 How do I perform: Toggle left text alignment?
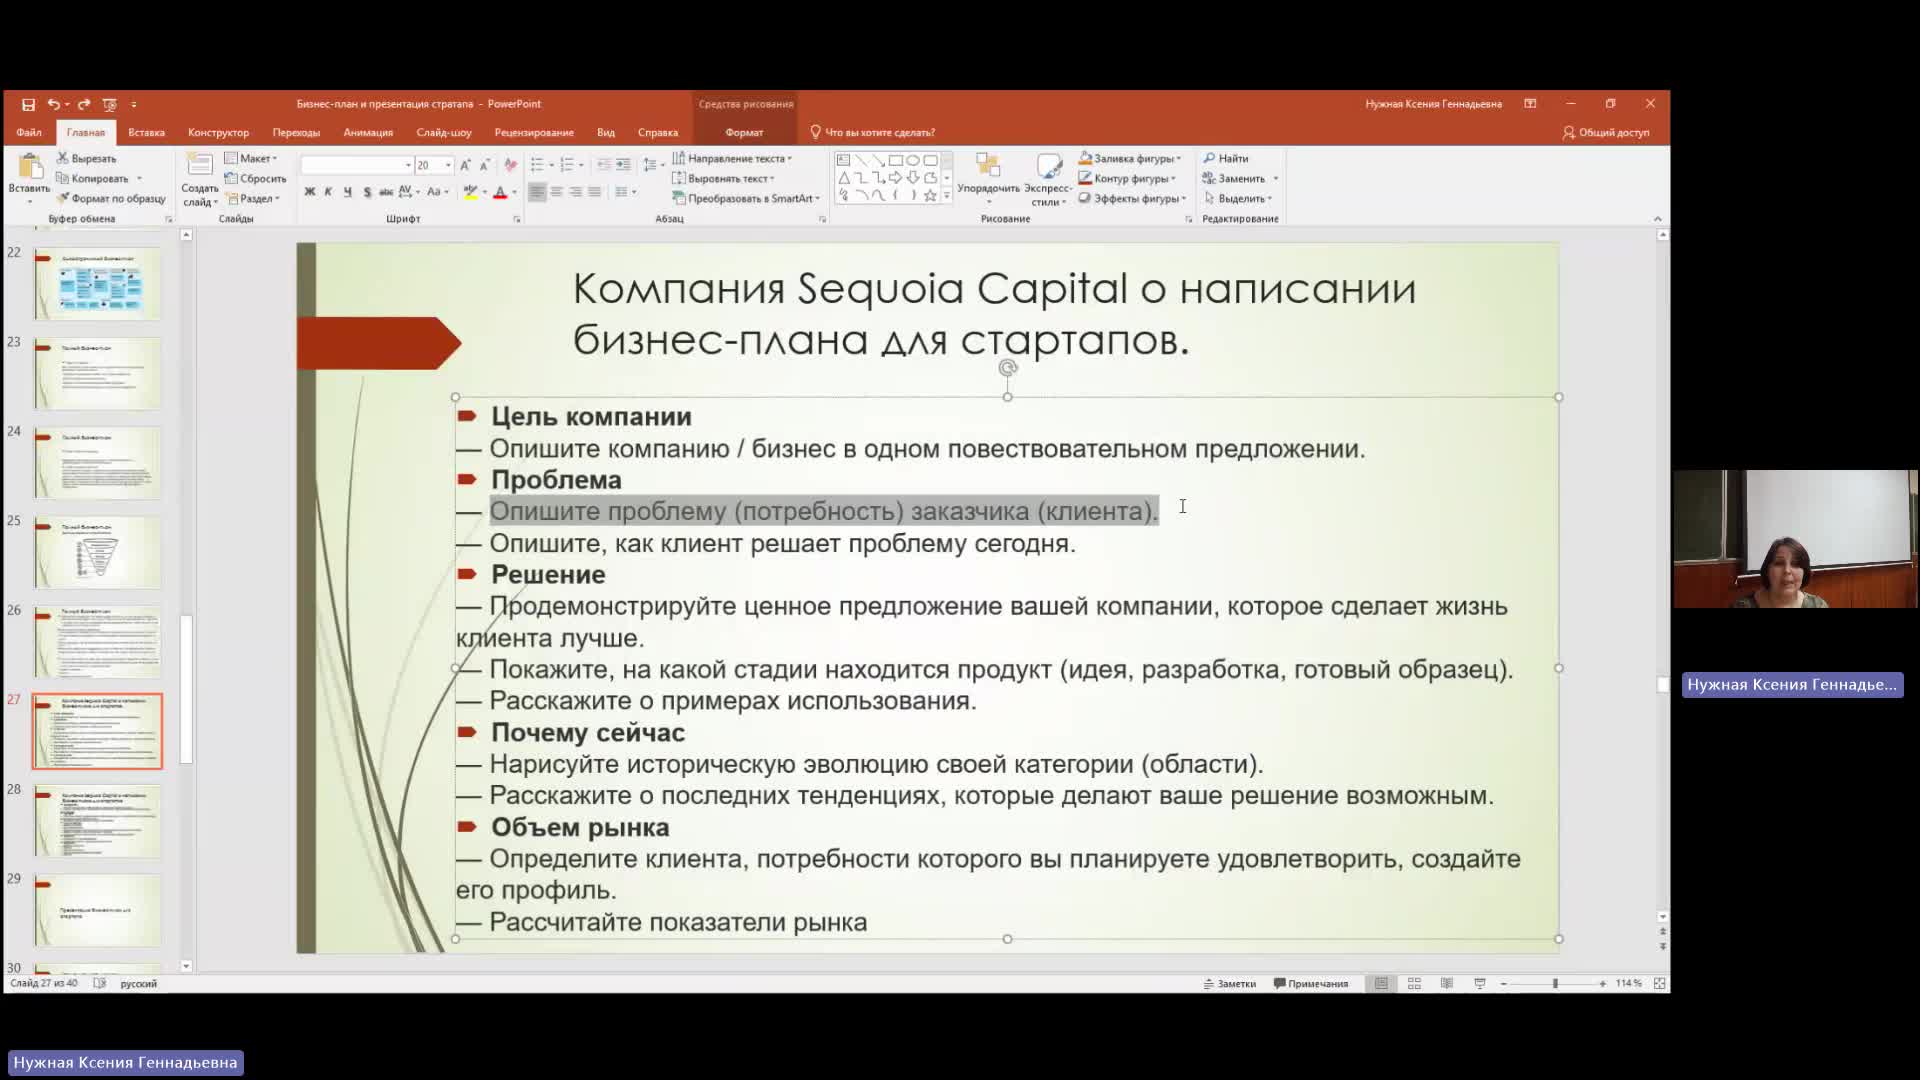(538, 192)
